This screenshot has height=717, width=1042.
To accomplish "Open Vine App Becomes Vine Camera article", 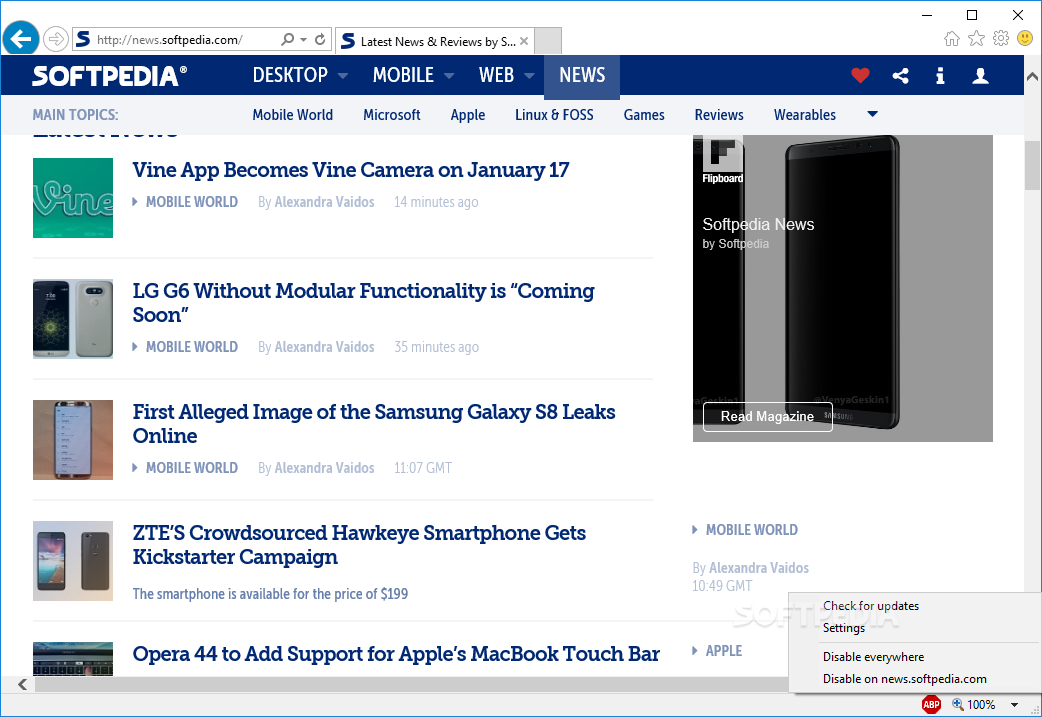I will tap(351, 170).
